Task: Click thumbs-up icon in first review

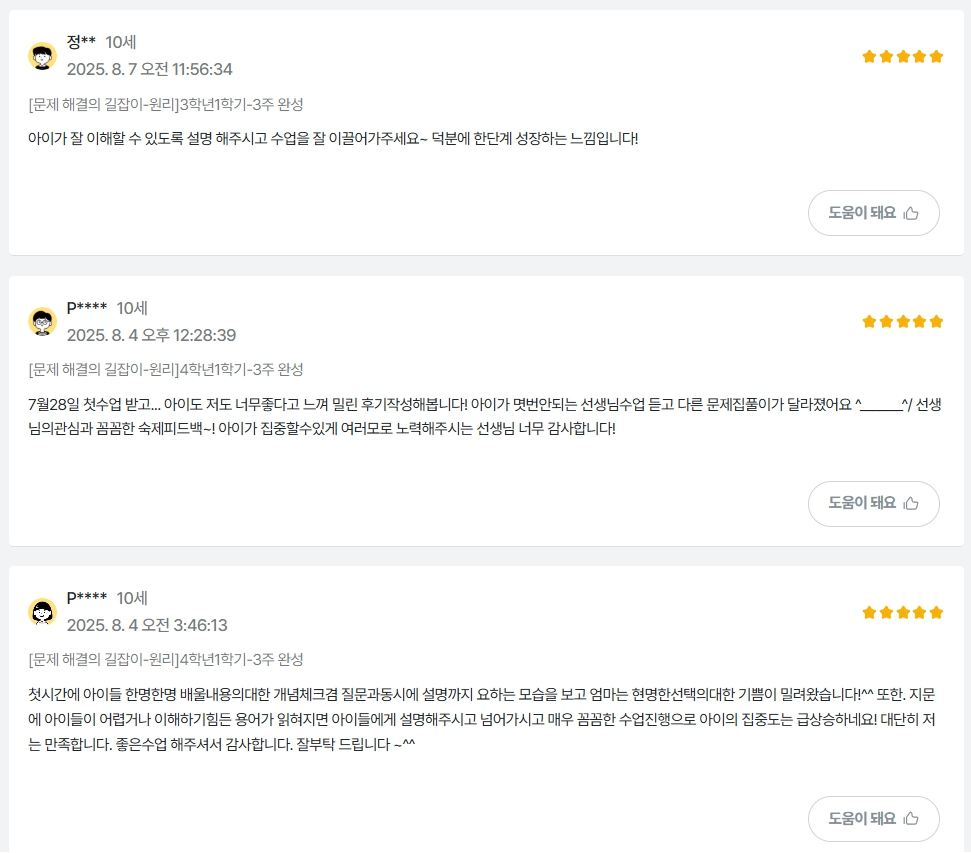Action: 910,213
